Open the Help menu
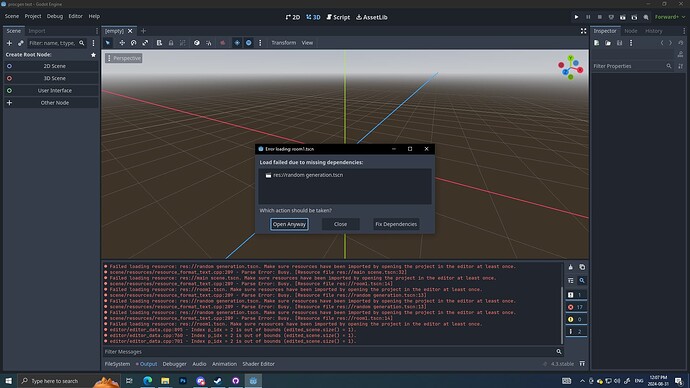The image size is (690, 388). coord(94,16)
